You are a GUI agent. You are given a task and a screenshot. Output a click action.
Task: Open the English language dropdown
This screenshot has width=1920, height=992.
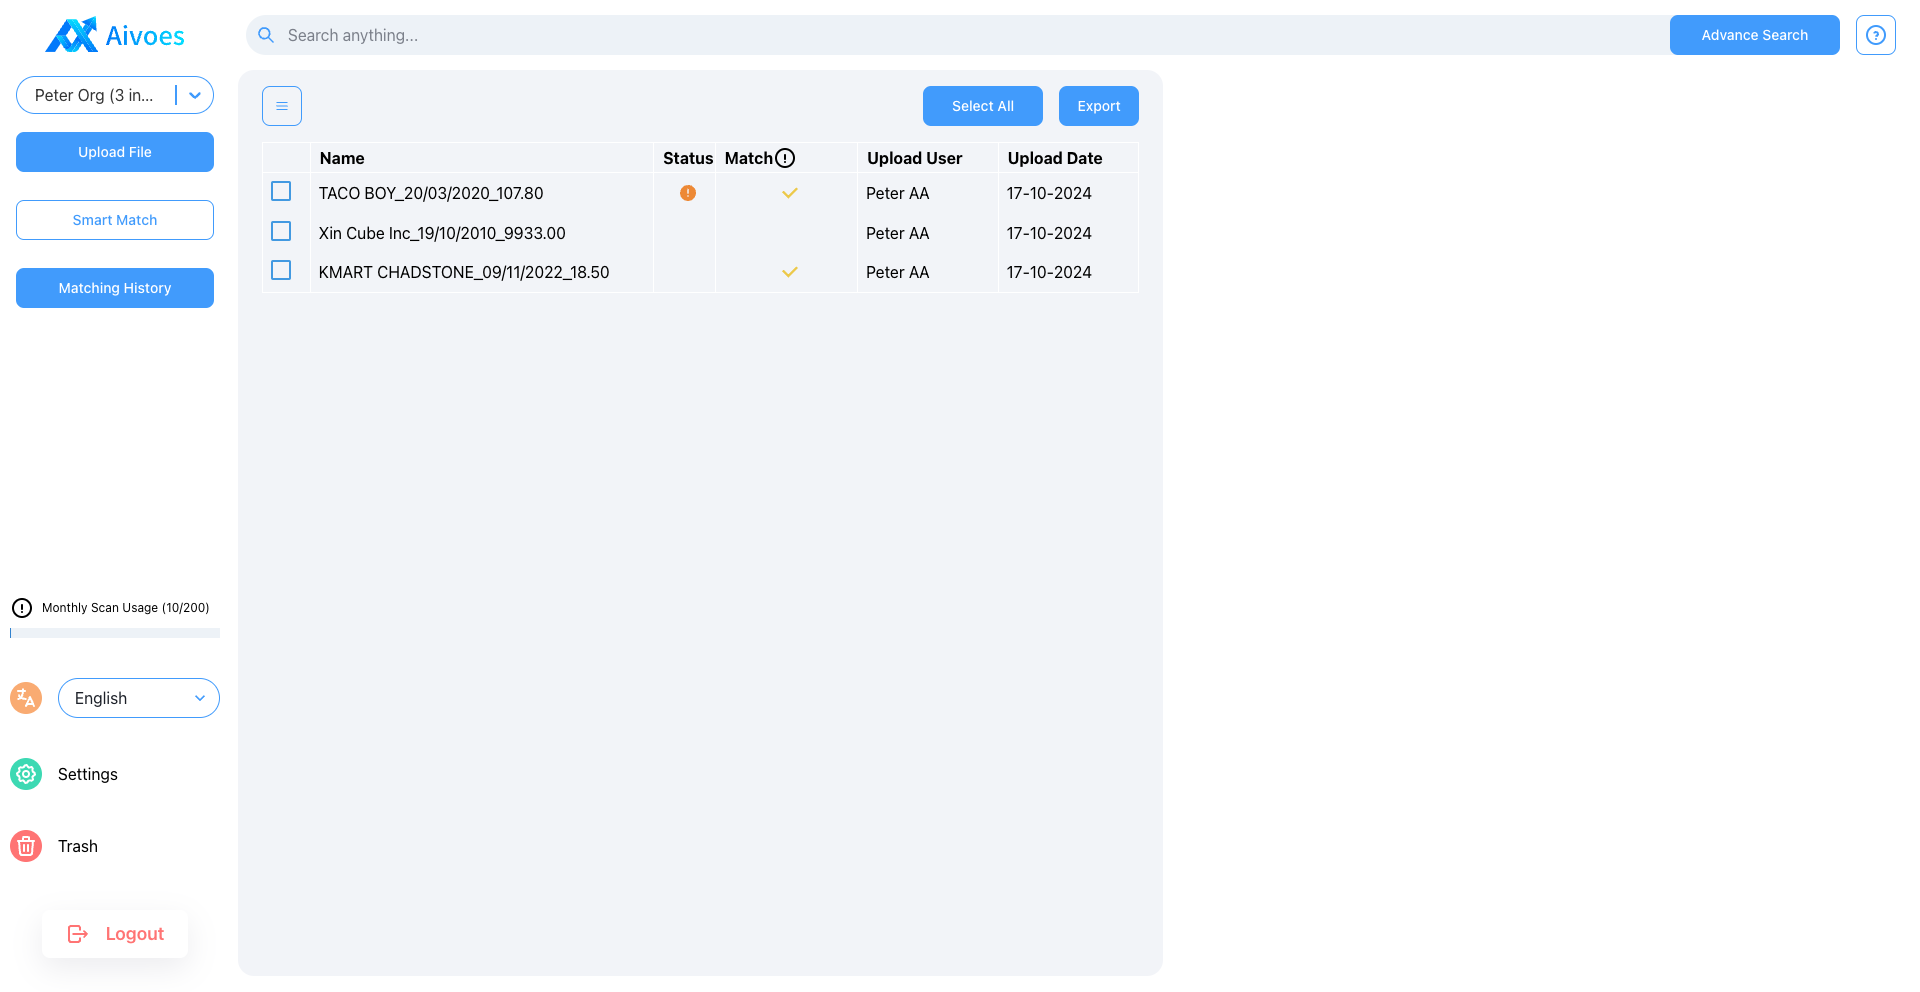tap(139, 698)
